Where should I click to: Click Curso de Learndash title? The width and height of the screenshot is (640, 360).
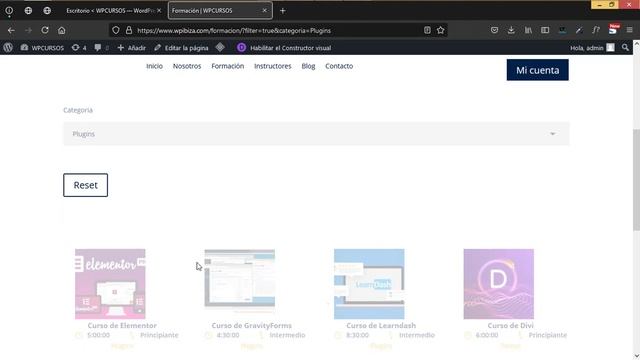point(381,325)
